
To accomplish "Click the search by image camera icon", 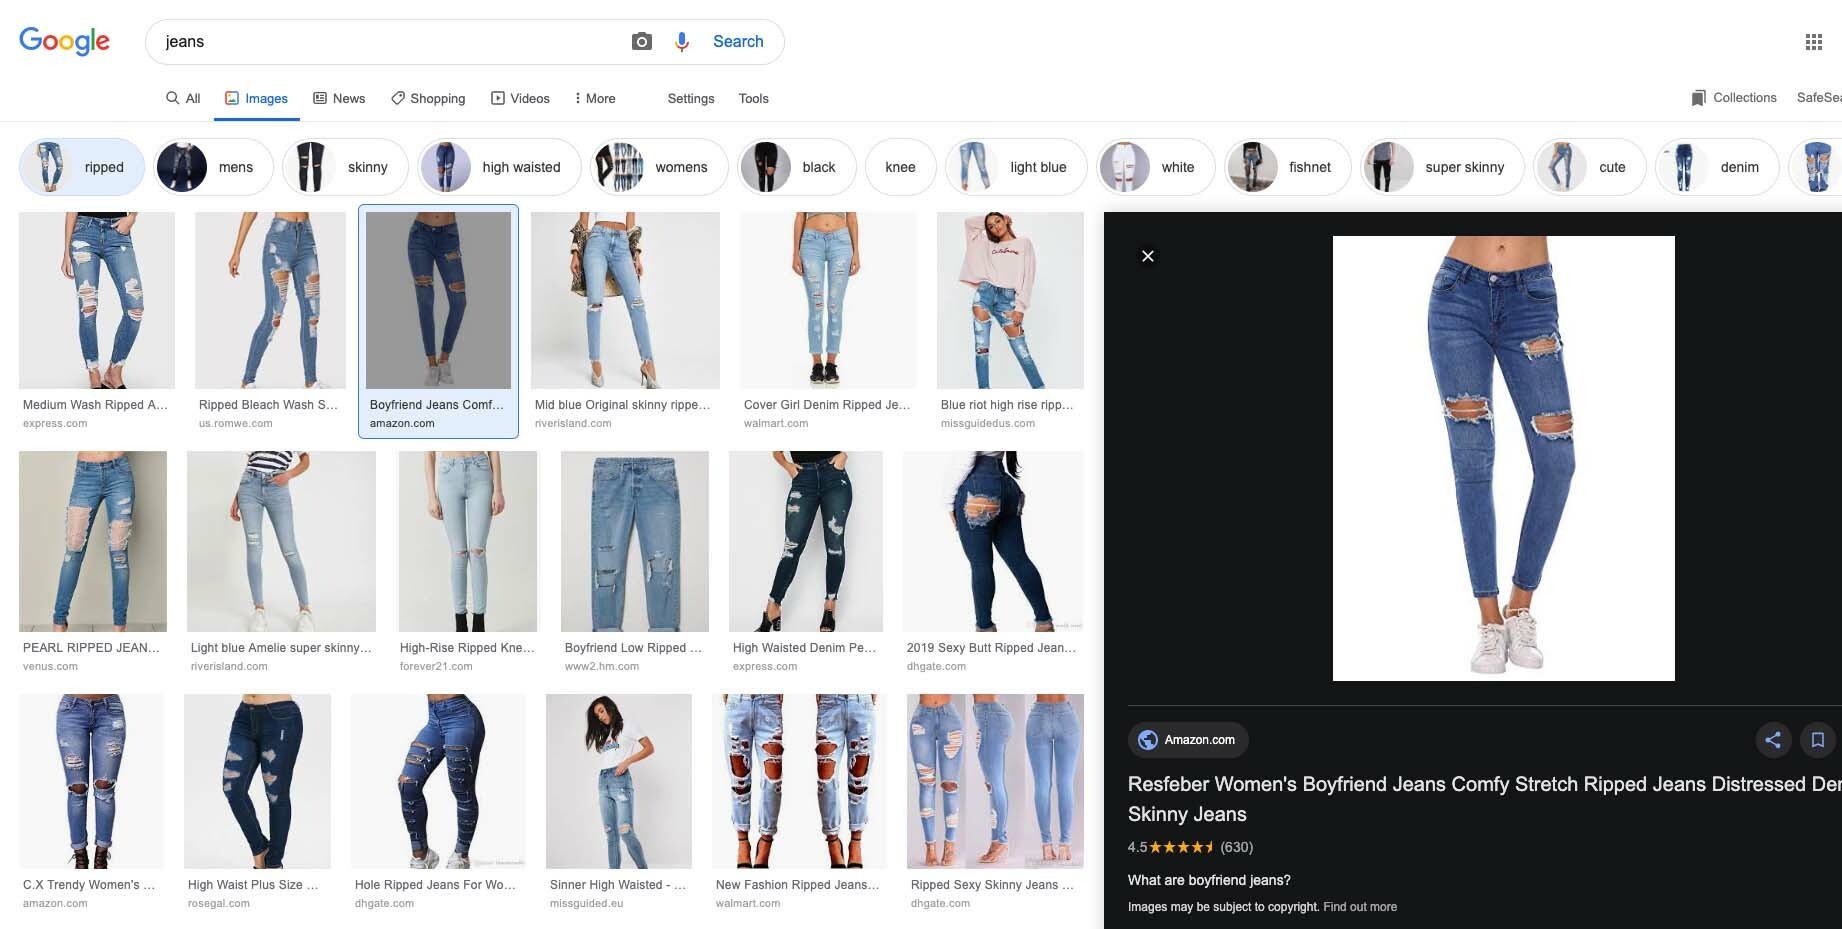I will click(x=642, y=41).
